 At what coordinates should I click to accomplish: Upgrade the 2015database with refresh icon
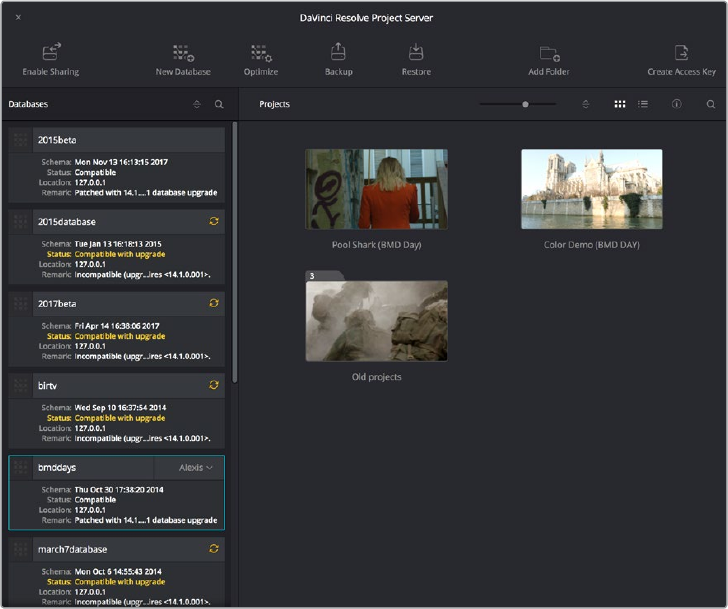coord(214,221)
